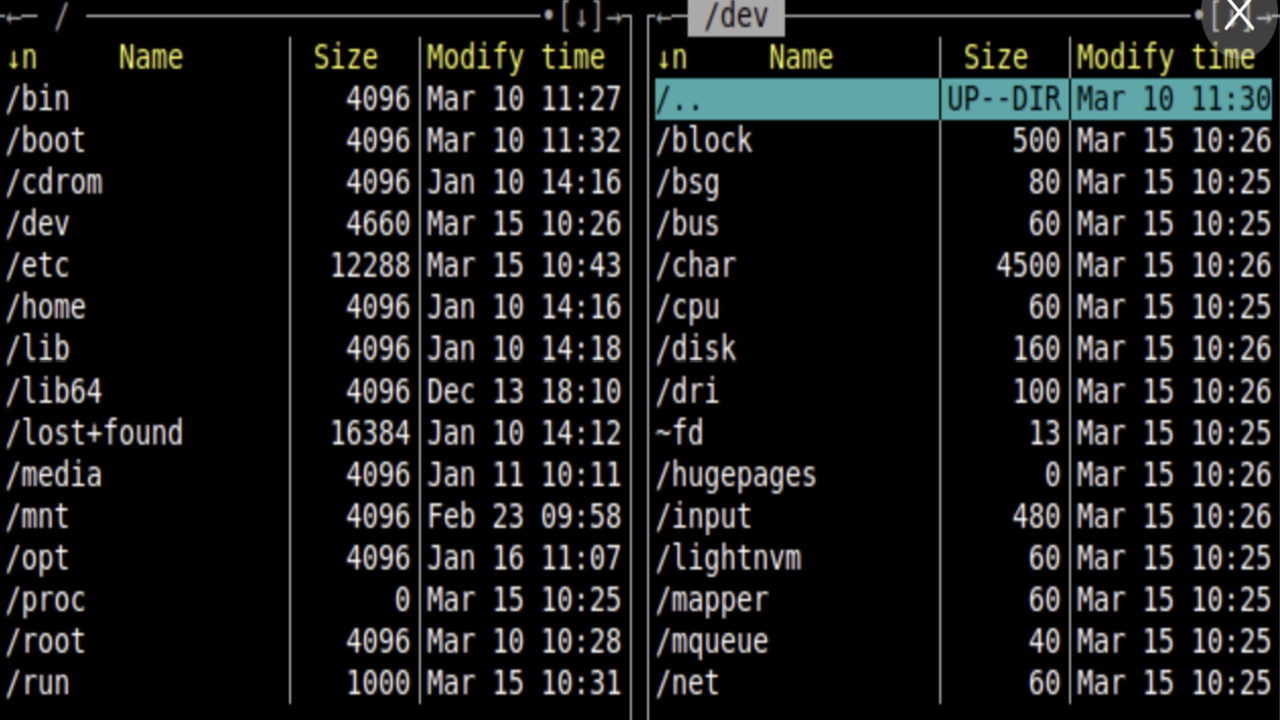Viewport: 1280px width, 720px height.
Task: Select the ~fd symlink entry
Action: click(x=680, y=433)
